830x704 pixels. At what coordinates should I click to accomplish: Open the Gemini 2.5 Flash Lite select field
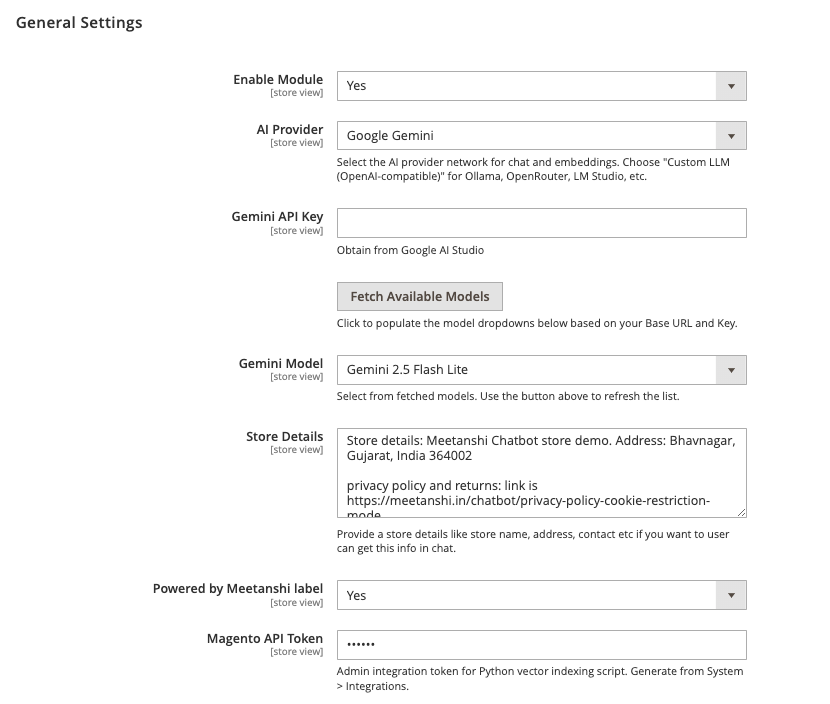coord(542,370)
